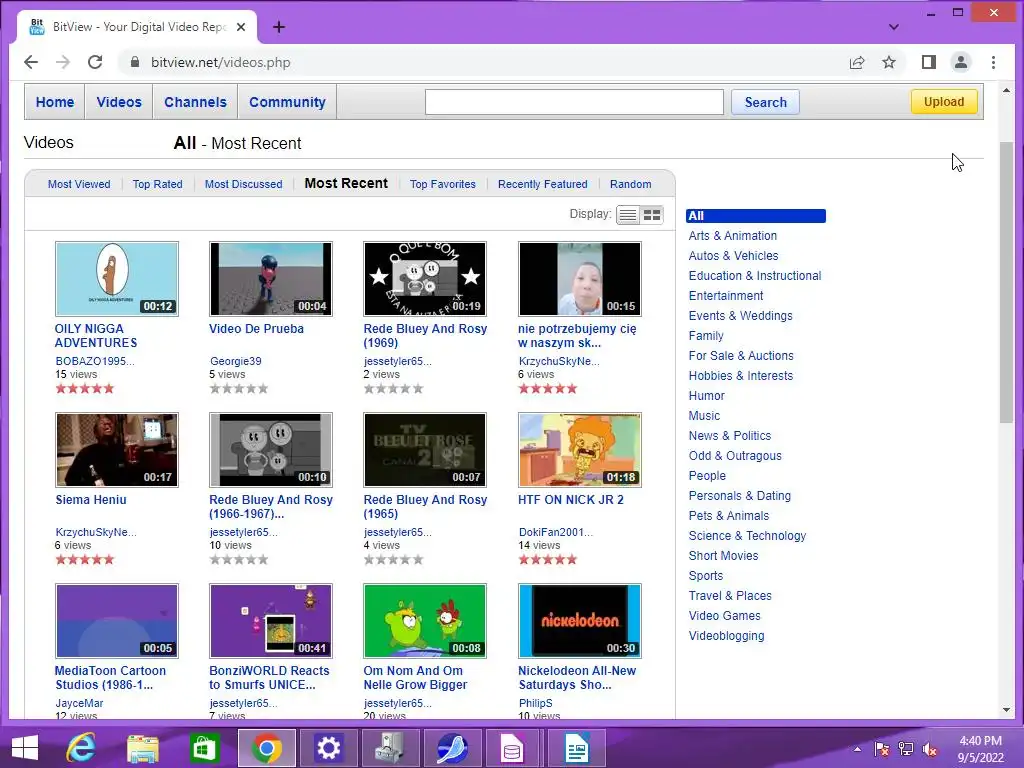Open uploader Georgie39 profile link
The height and width of the screenshot is (768, 1024).
[x=236, y=361]
